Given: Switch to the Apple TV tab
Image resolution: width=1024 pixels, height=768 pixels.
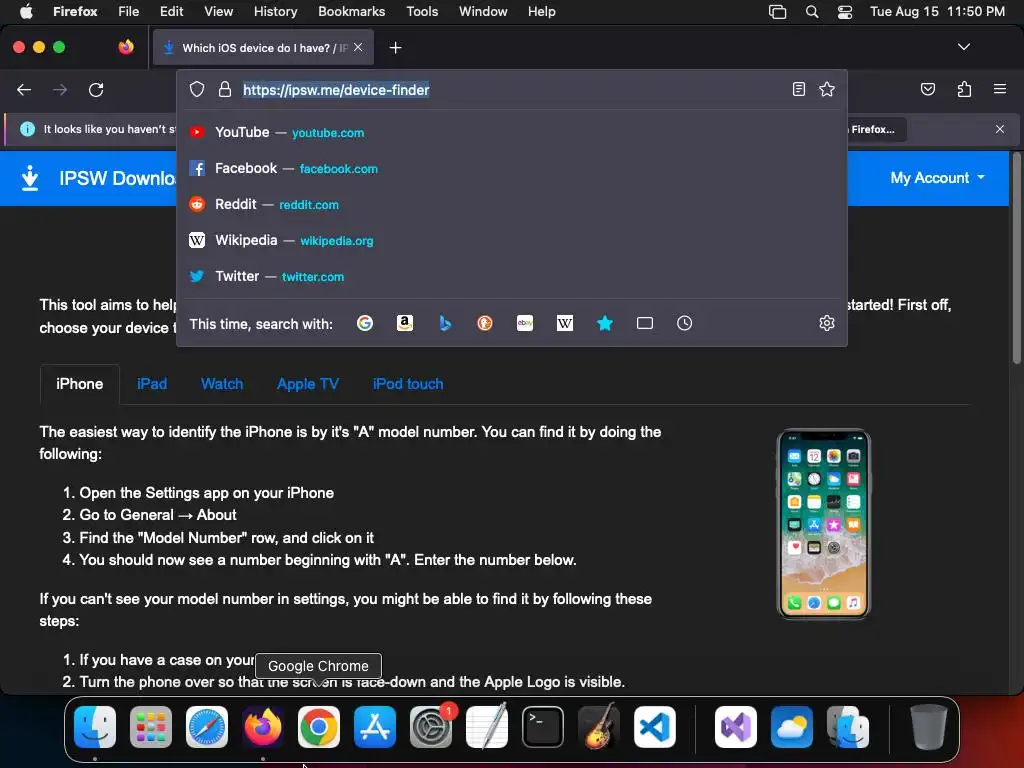Looking at the screenshot, I should [308, 384].
